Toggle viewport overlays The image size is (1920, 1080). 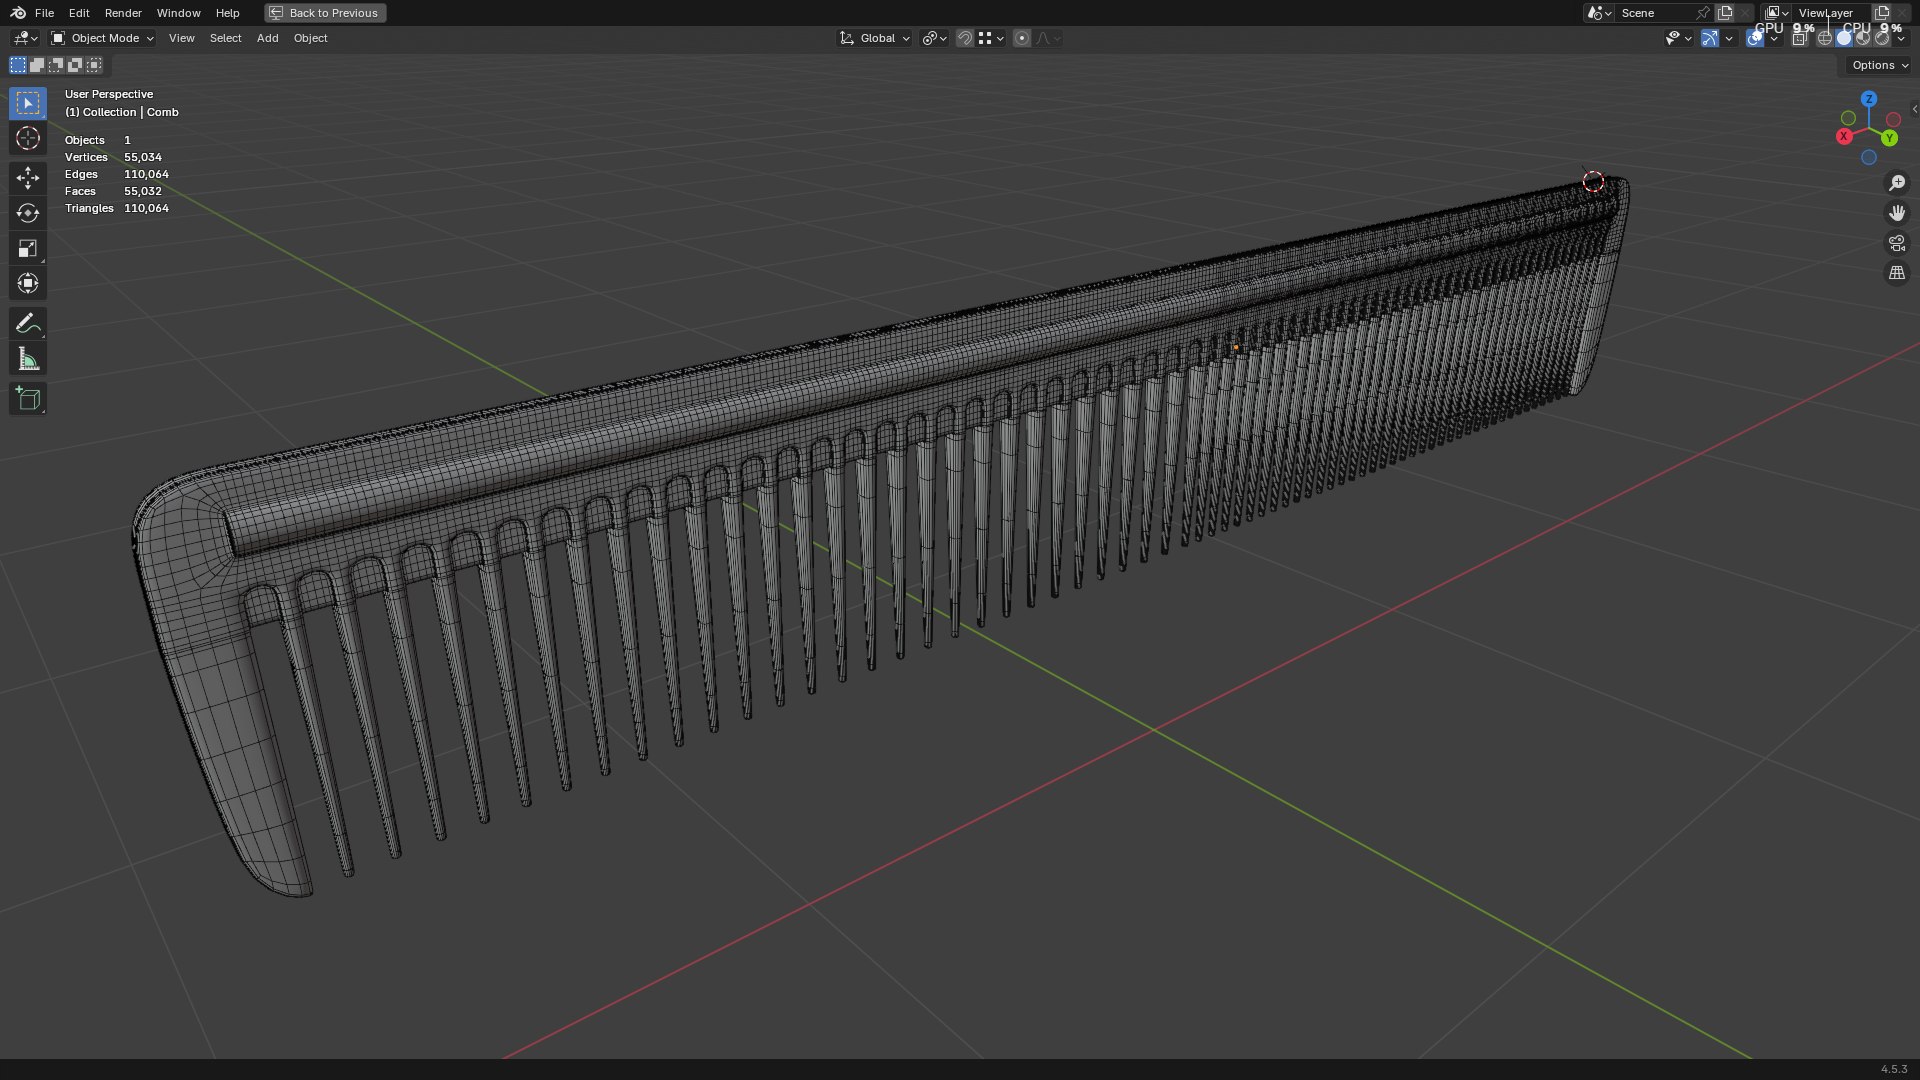(1755, 38)
